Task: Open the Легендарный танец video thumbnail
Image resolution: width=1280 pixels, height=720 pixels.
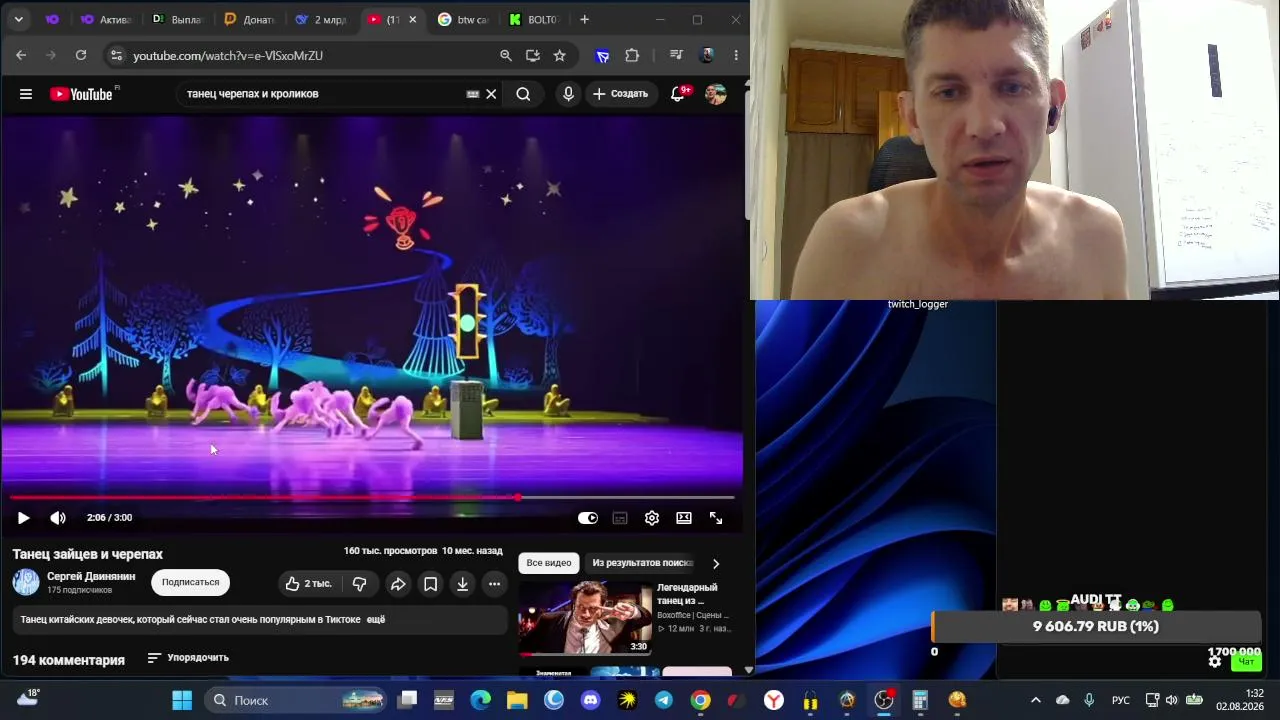Action: click(585, 618)
